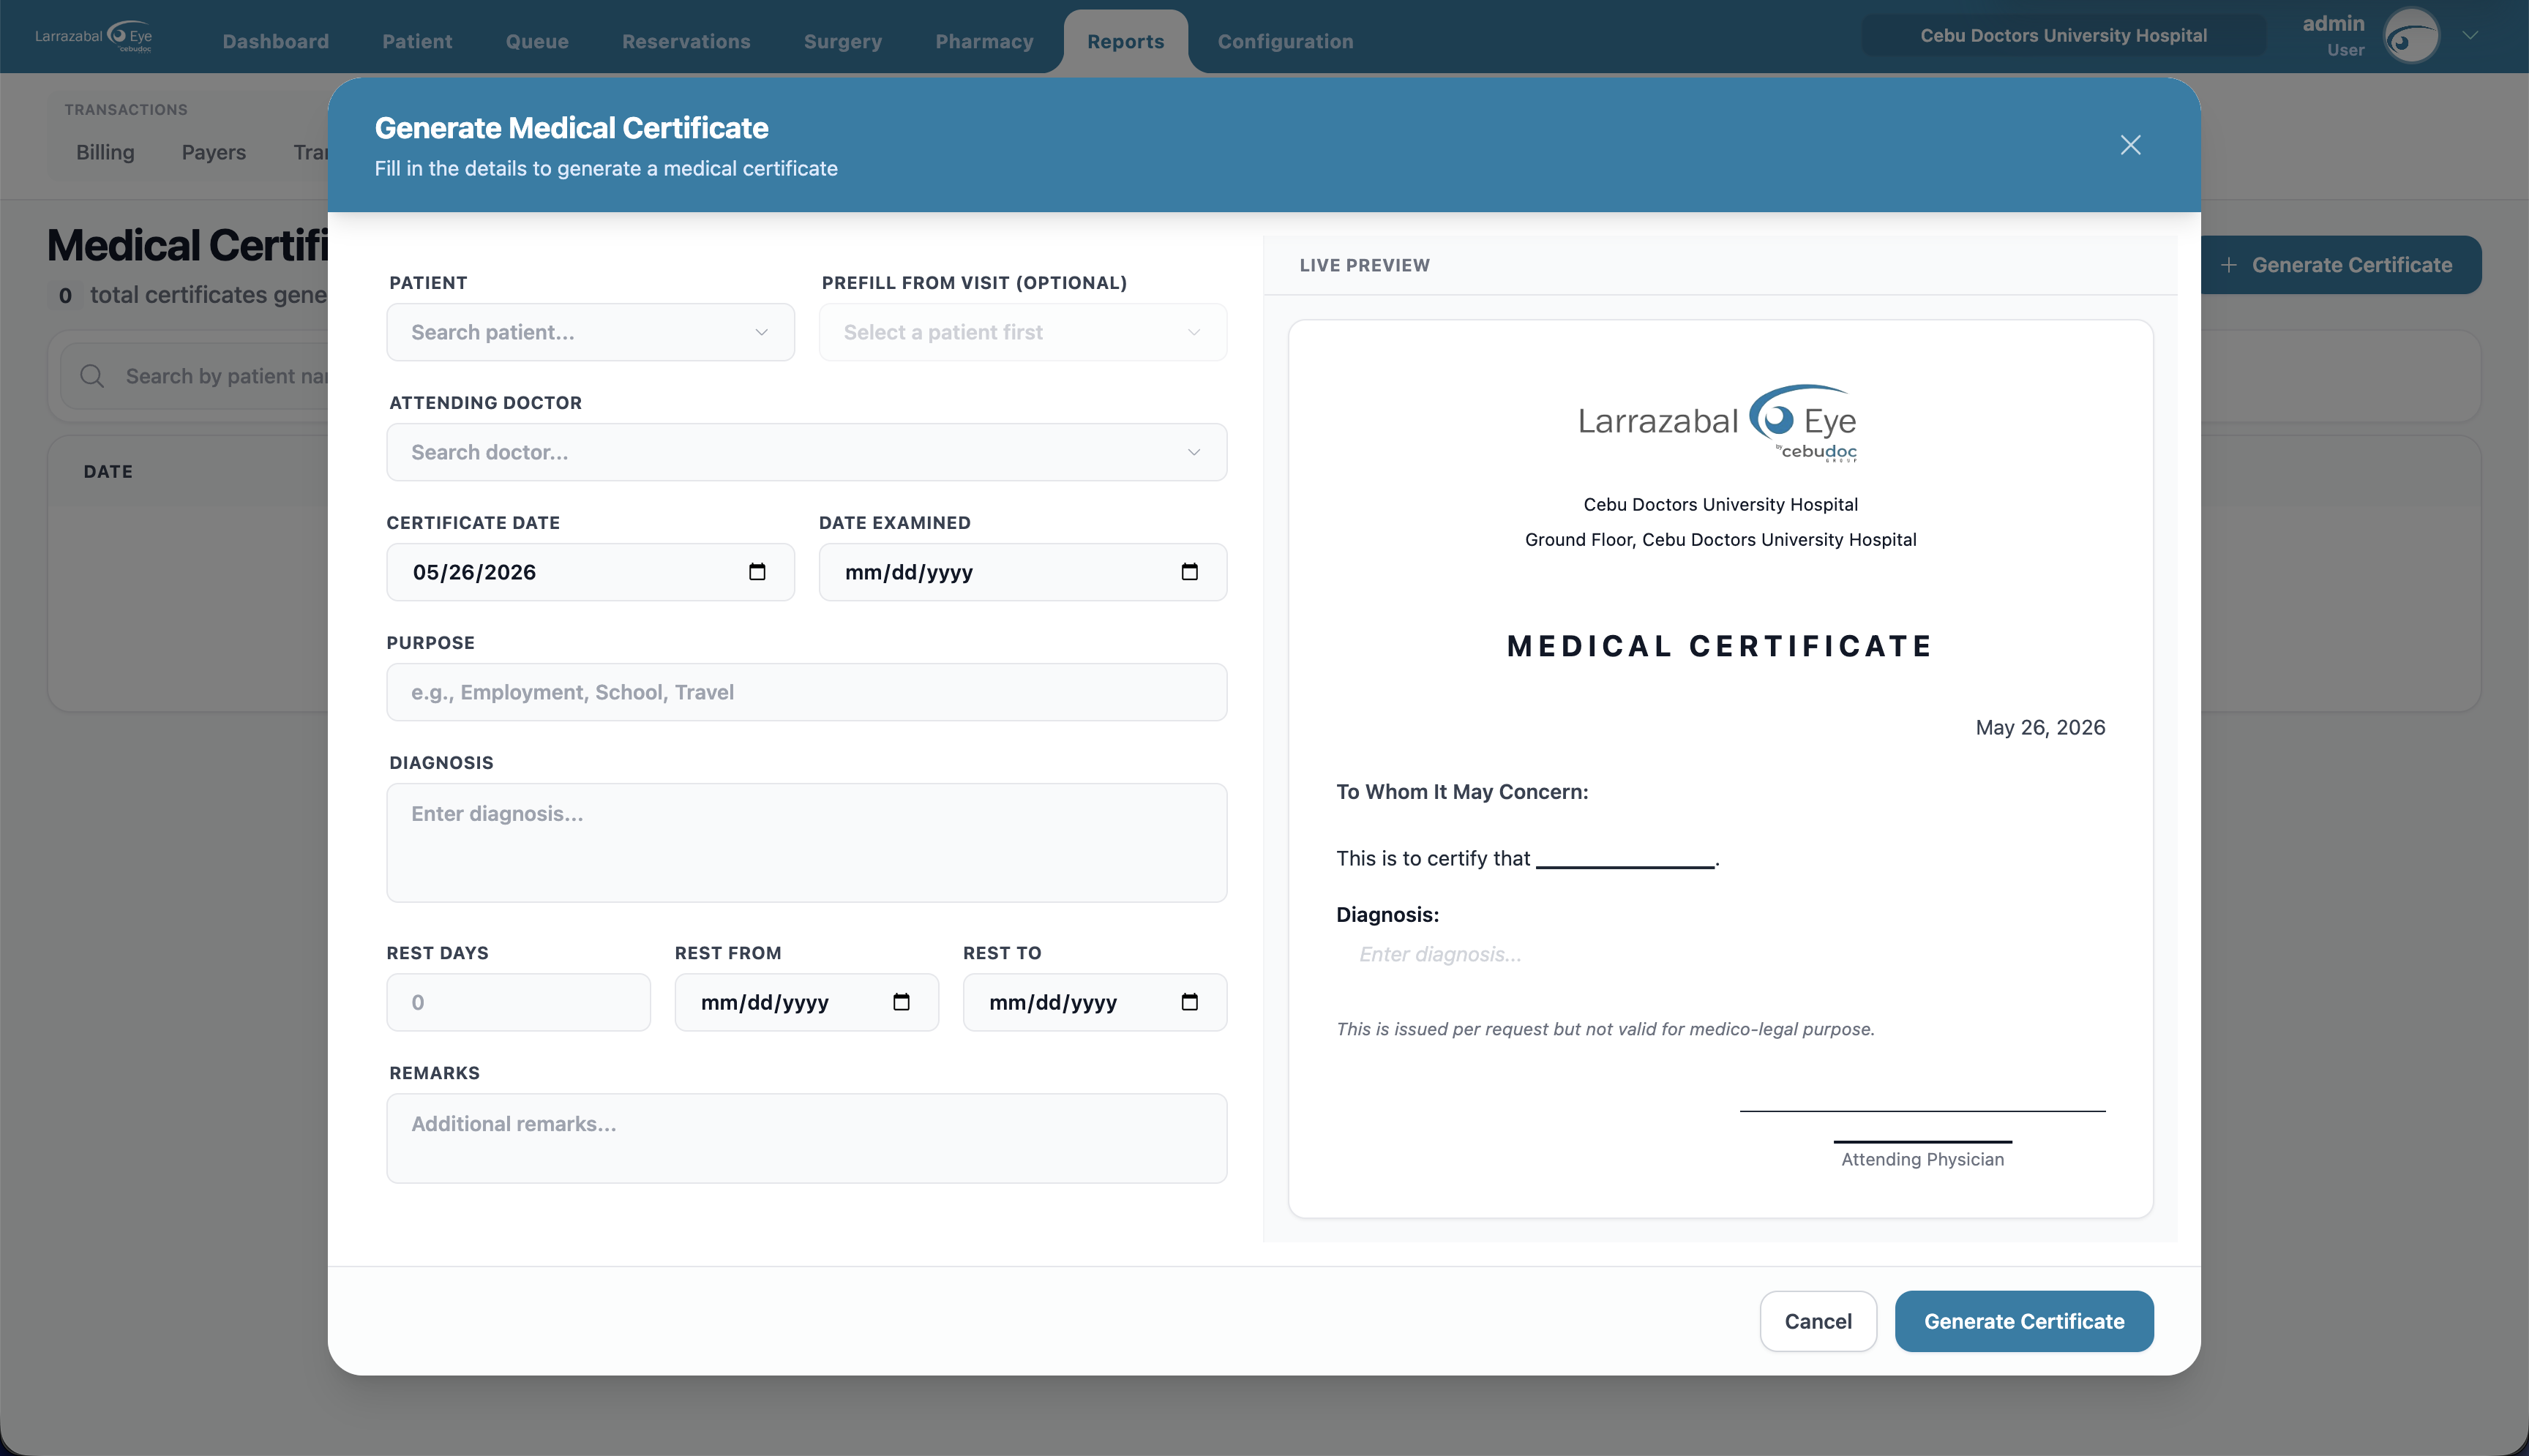Open calendar picker for Certificate Date
This screenshot has height=1456, width=2529.
coord(757,572)
